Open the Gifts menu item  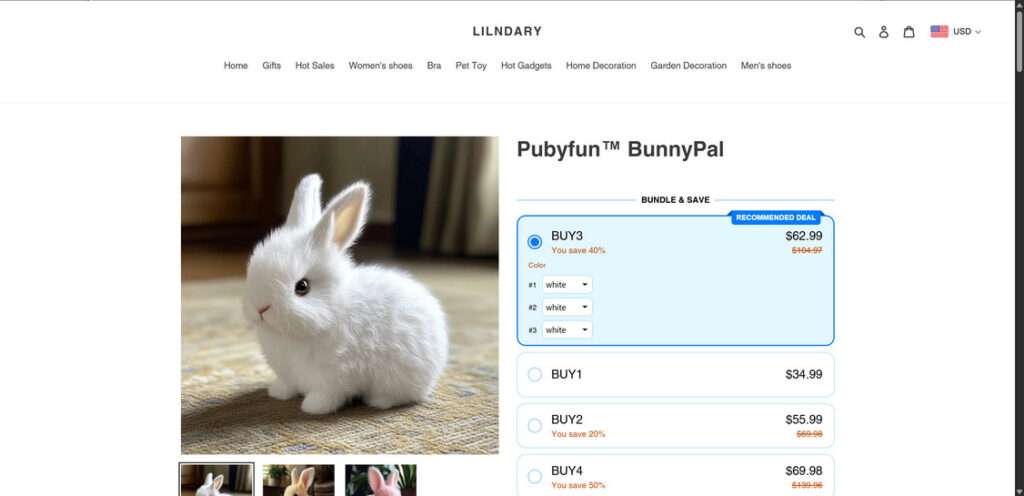(272, 65)
